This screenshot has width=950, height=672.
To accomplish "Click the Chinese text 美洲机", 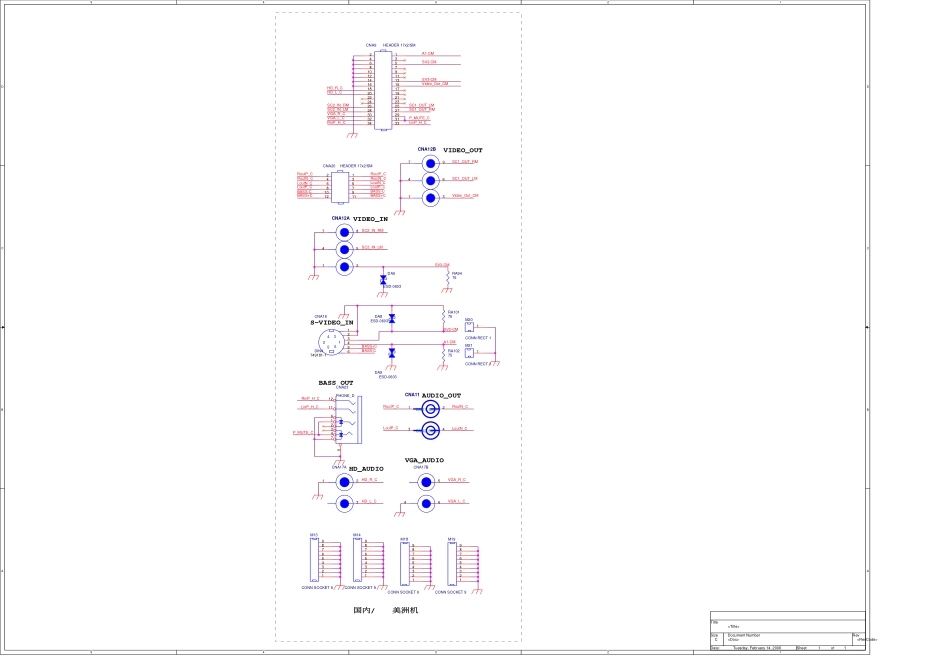I will click(x=405, y=610).
